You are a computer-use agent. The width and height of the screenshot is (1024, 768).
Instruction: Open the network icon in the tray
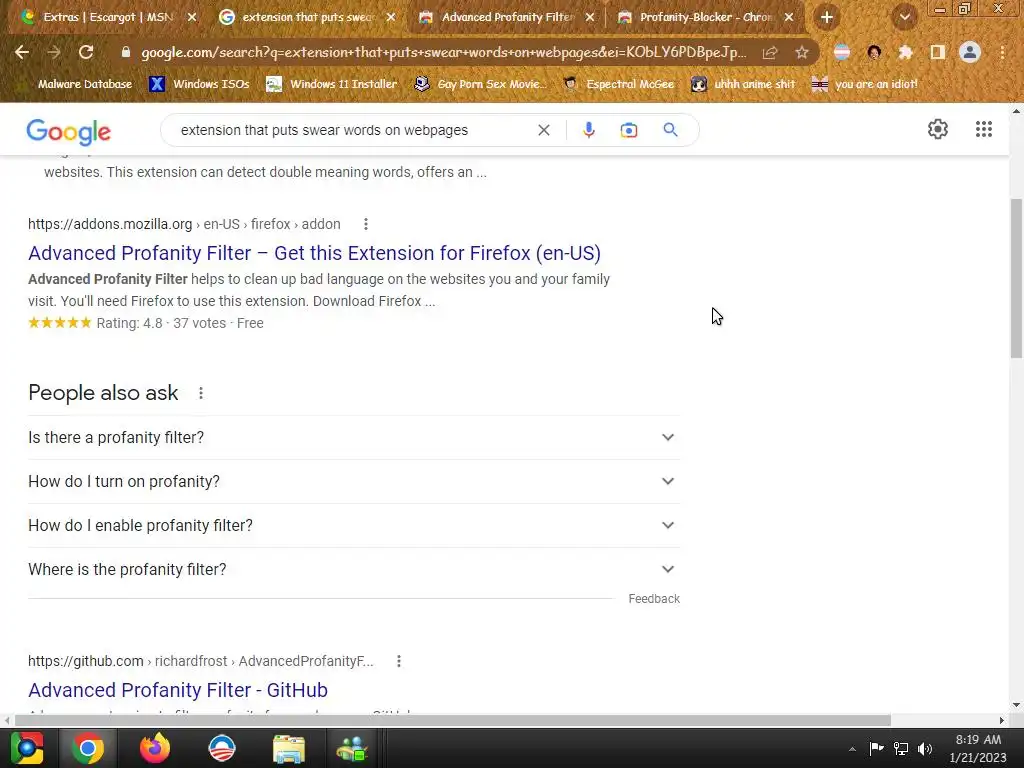coord(901,748)
